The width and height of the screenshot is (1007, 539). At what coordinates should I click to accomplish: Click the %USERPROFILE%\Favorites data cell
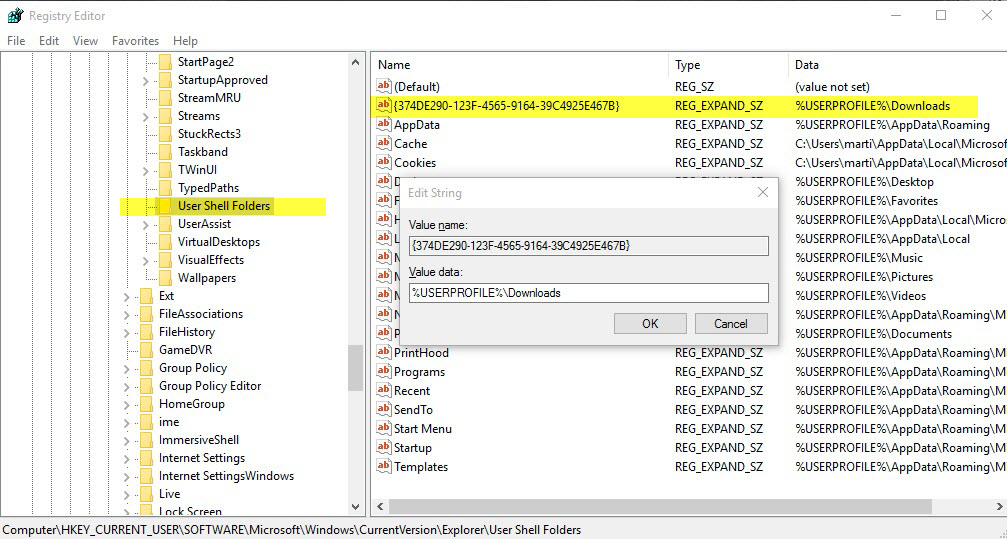[x=866, y=200]
